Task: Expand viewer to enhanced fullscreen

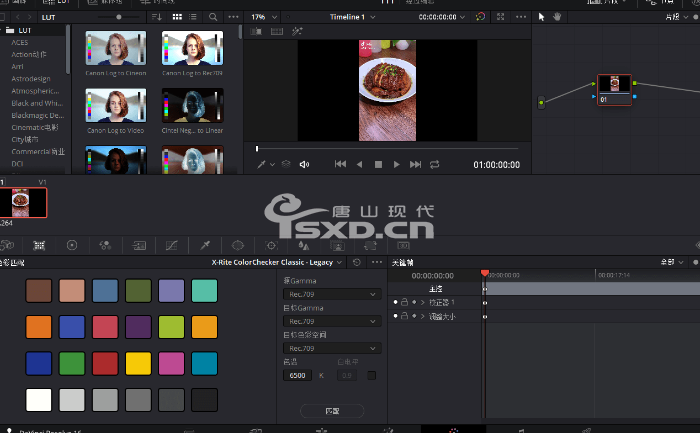Action: (x=500, y=17)
